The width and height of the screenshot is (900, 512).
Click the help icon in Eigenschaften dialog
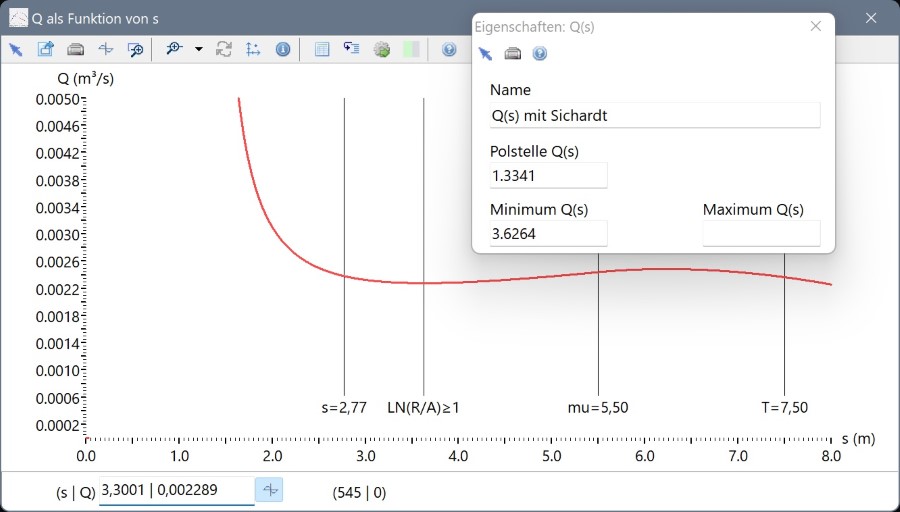[x=540, y=54]
